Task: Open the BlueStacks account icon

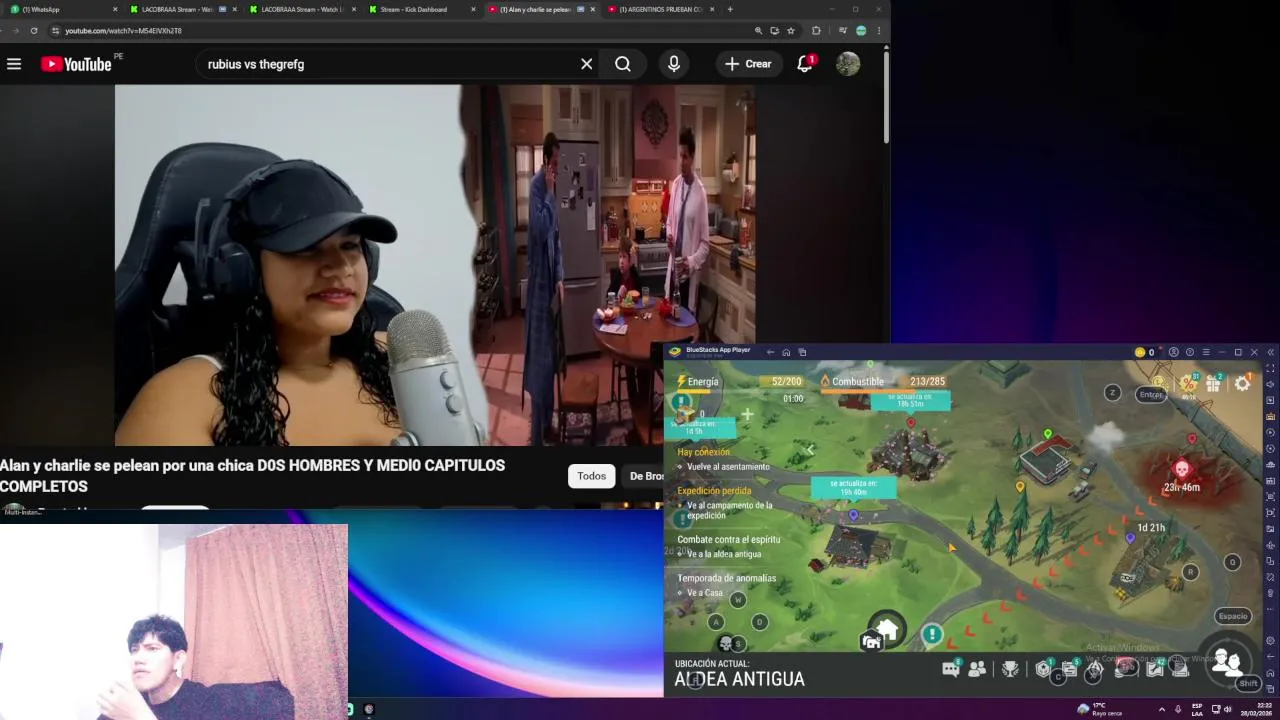Action: pyautogui.click(x=1174, y=352)
